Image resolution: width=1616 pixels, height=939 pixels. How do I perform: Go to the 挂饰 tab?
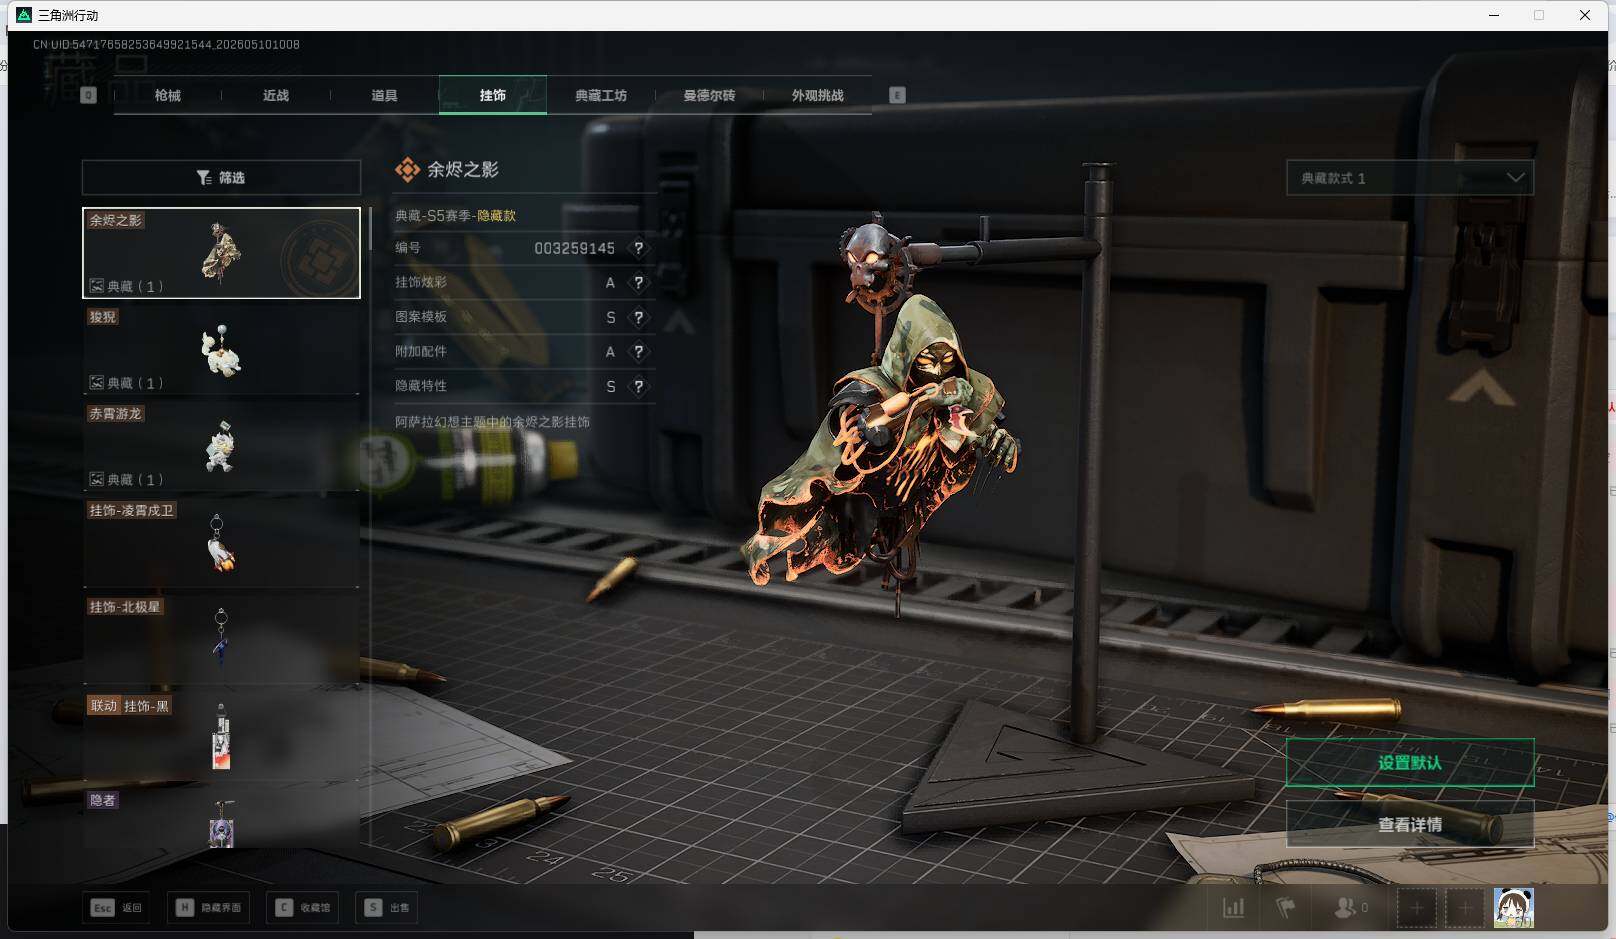point(493,95)
